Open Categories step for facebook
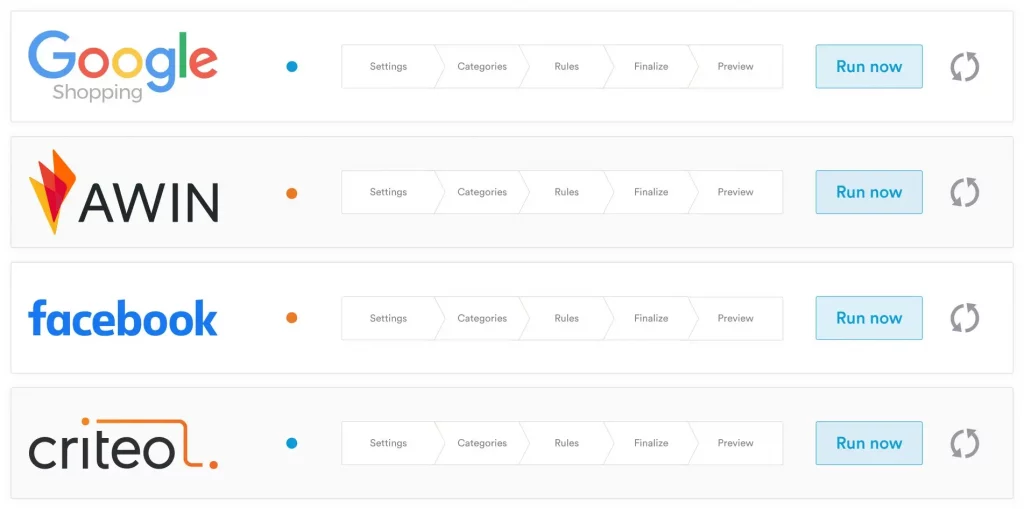The image size is (1024, 509). point(482,318)
